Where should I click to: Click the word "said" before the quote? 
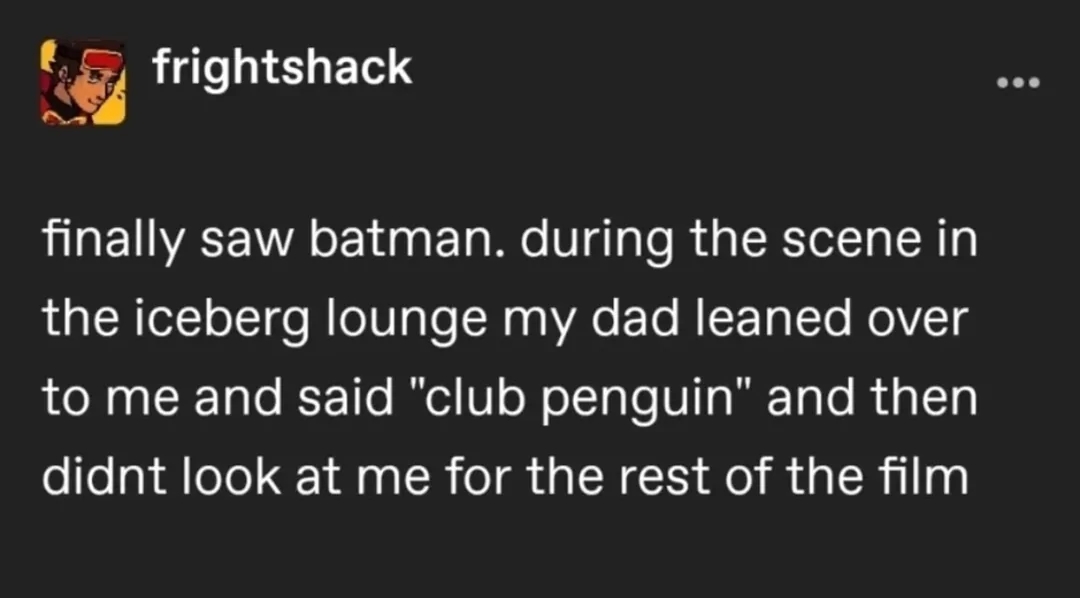346,399
